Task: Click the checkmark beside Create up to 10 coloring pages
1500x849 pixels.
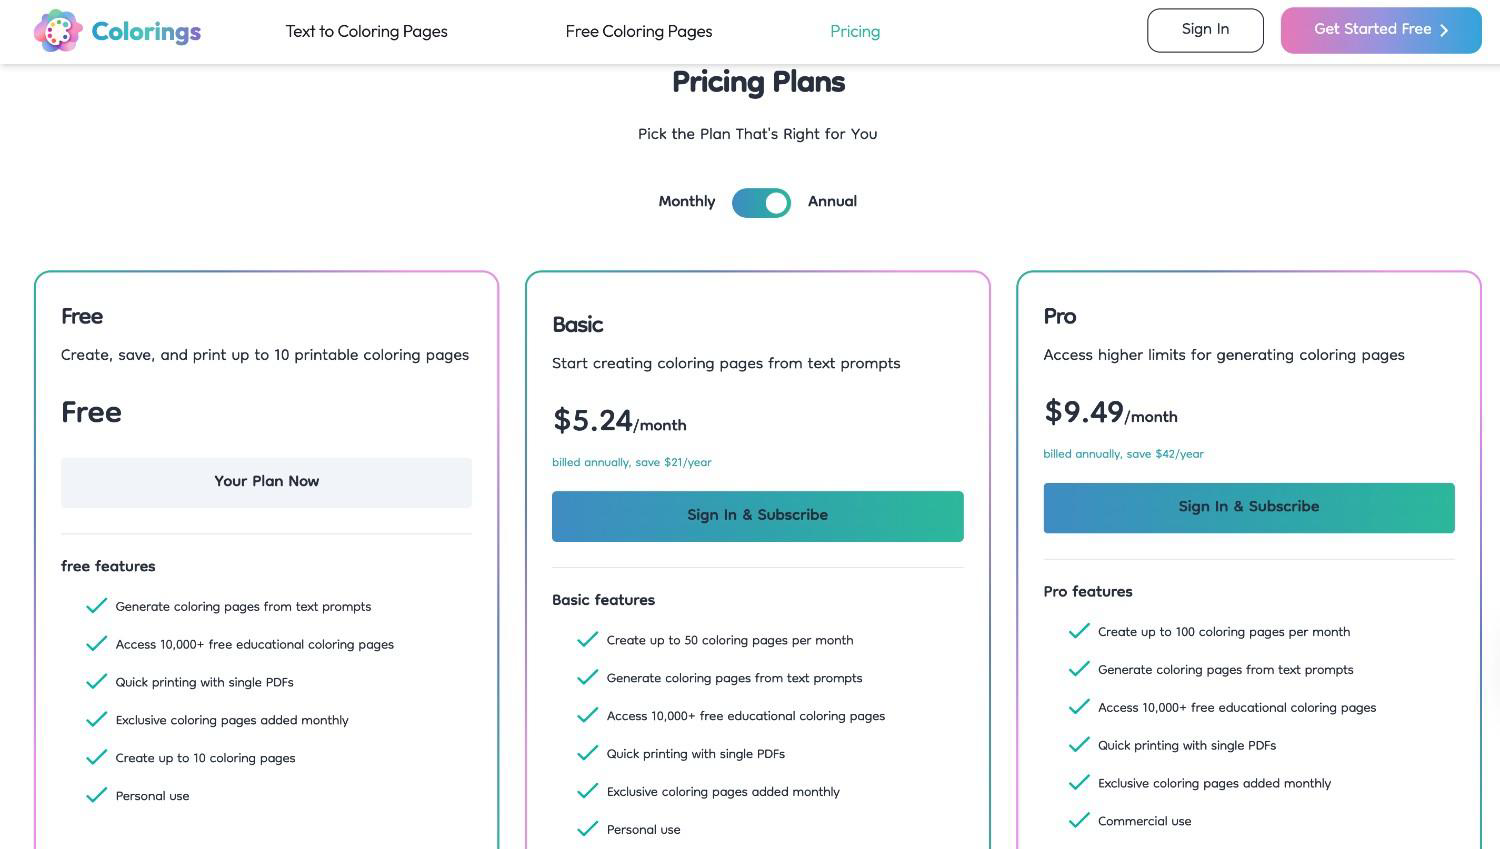Action: [96, 757]
